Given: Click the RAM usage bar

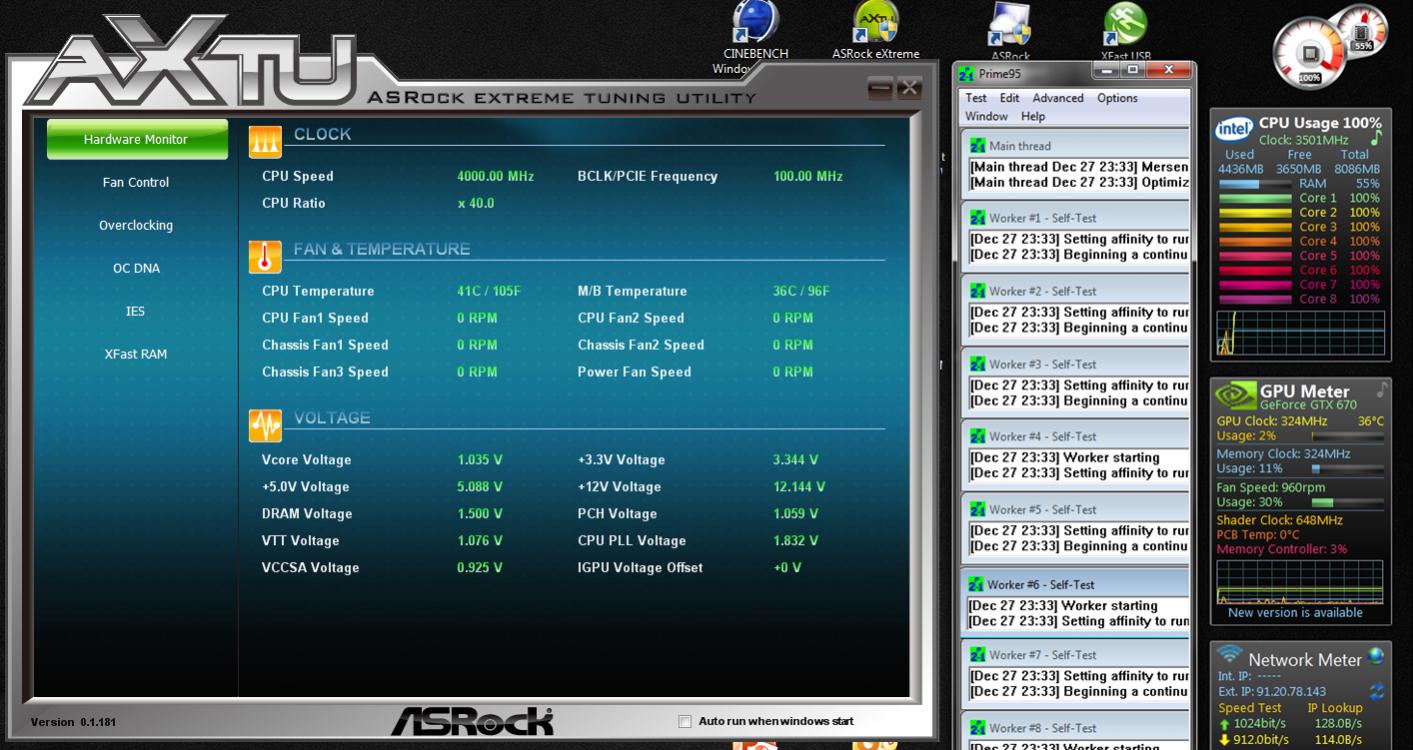Looking at the screenshot, I should click(x=1254, y=184).
